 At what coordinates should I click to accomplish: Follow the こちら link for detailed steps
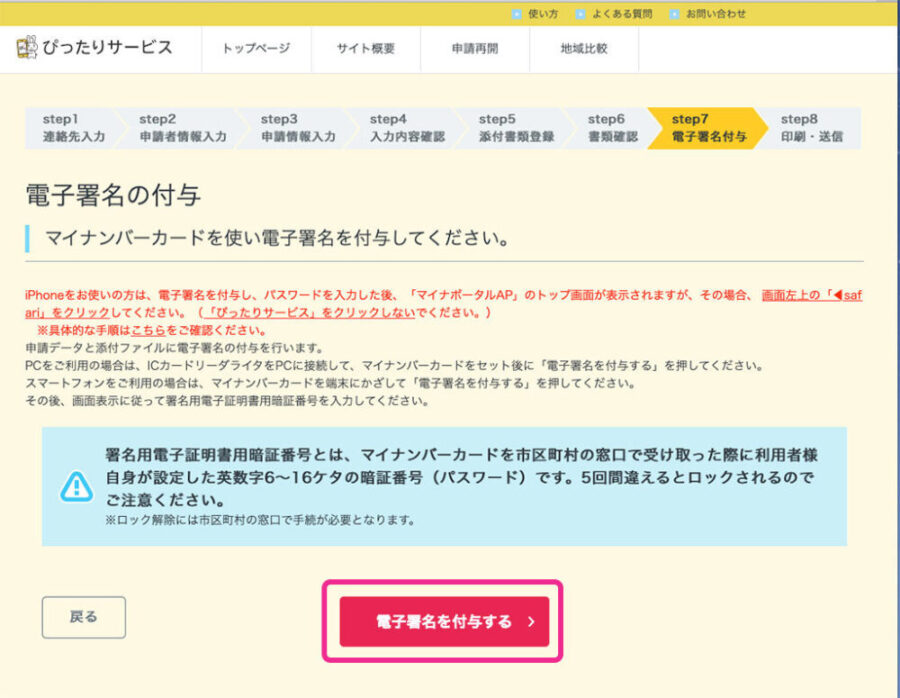(x=148, y=331)
